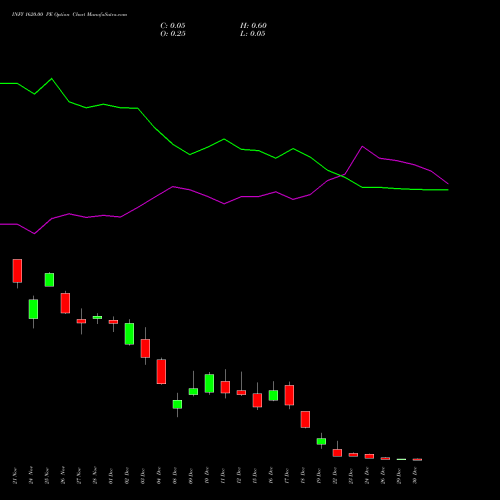Click the green candle for 10 Dec
This screenshot has width=500, height=500.
(209, 383)
